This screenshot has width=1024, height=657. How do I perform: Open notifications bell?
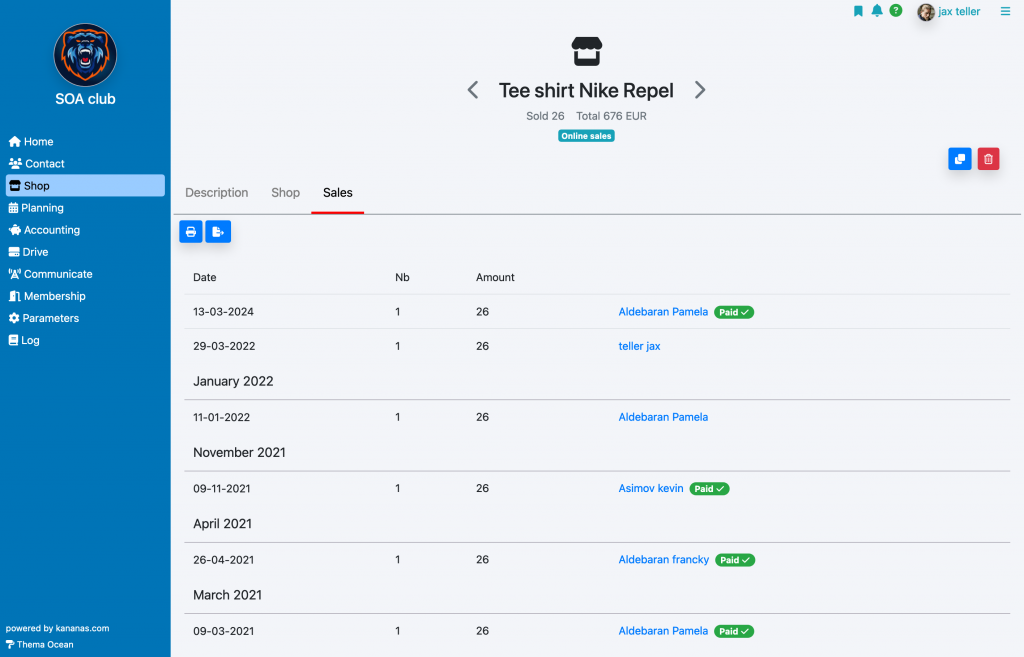pos(877,10)
